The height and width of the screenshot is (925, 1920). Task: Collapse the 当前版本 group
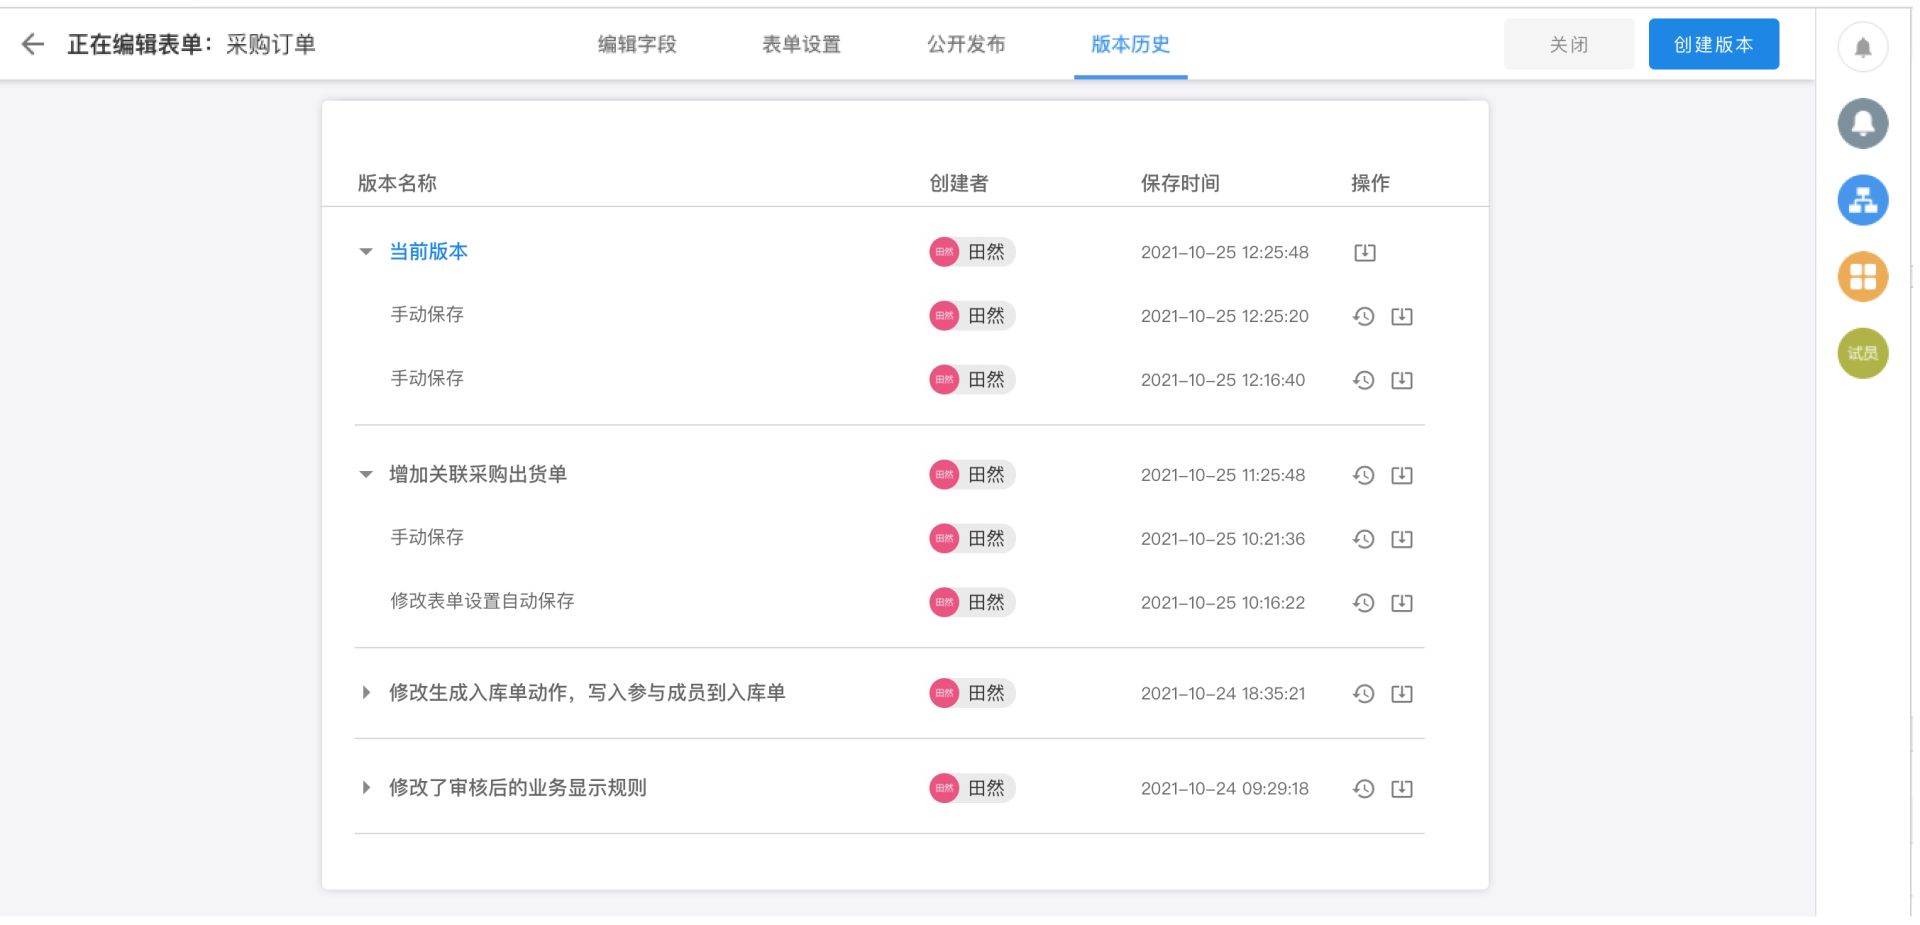pyautogui.click(x=366, y=252)
